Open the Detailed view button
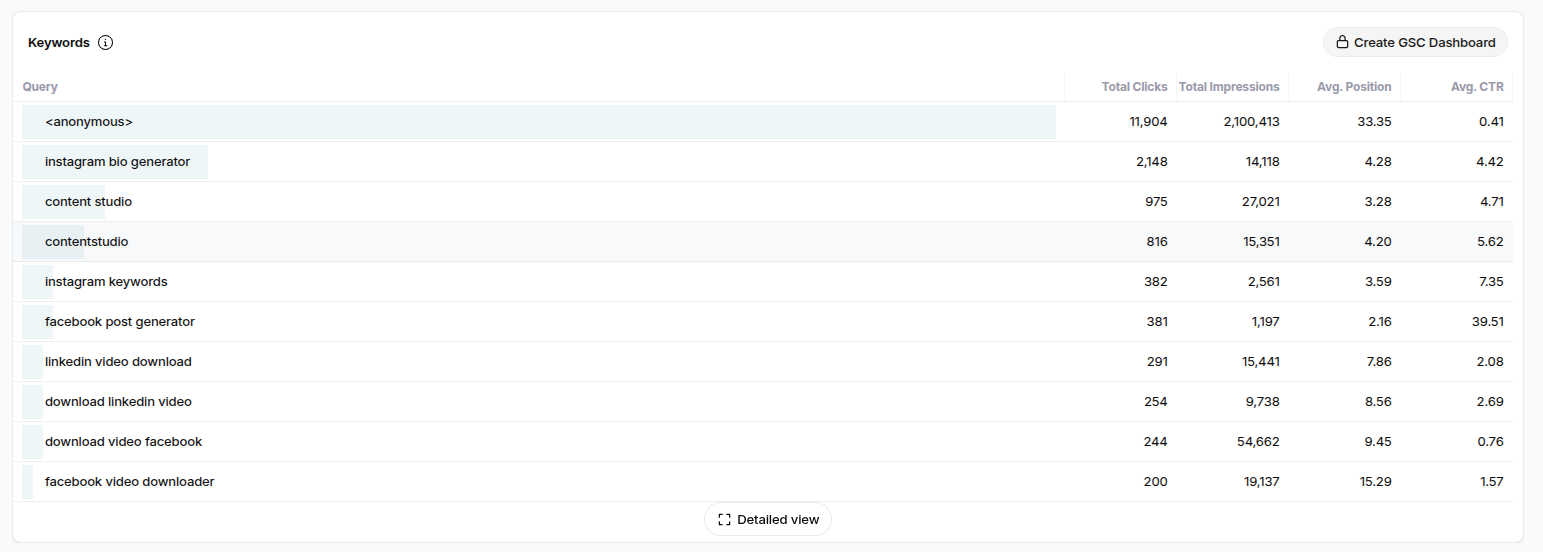This screenshot has width=1543, height=552. (768, 519)
